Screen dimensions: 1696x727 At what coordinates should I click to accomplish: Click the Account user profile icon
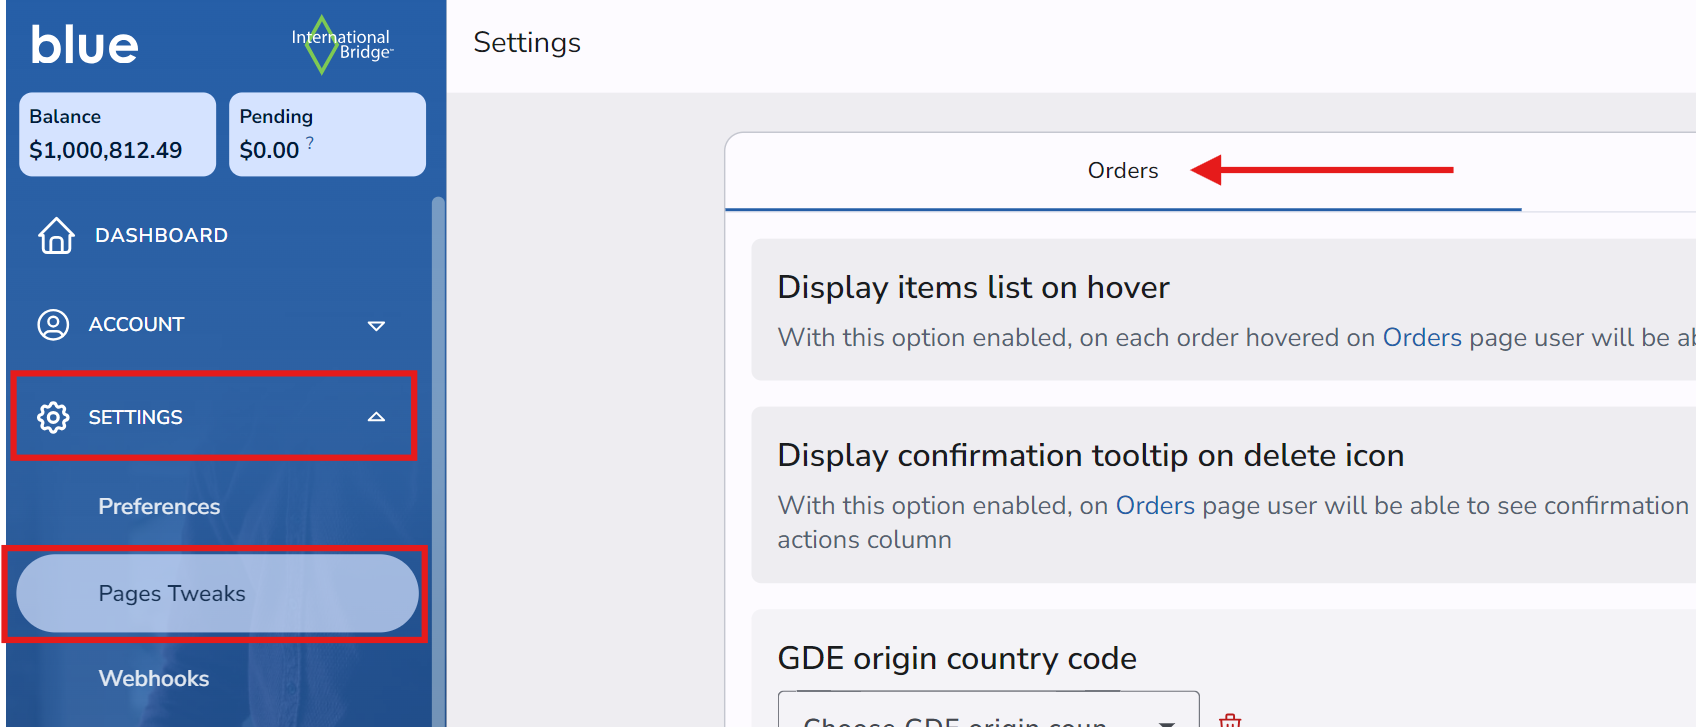tap(53, 325)
